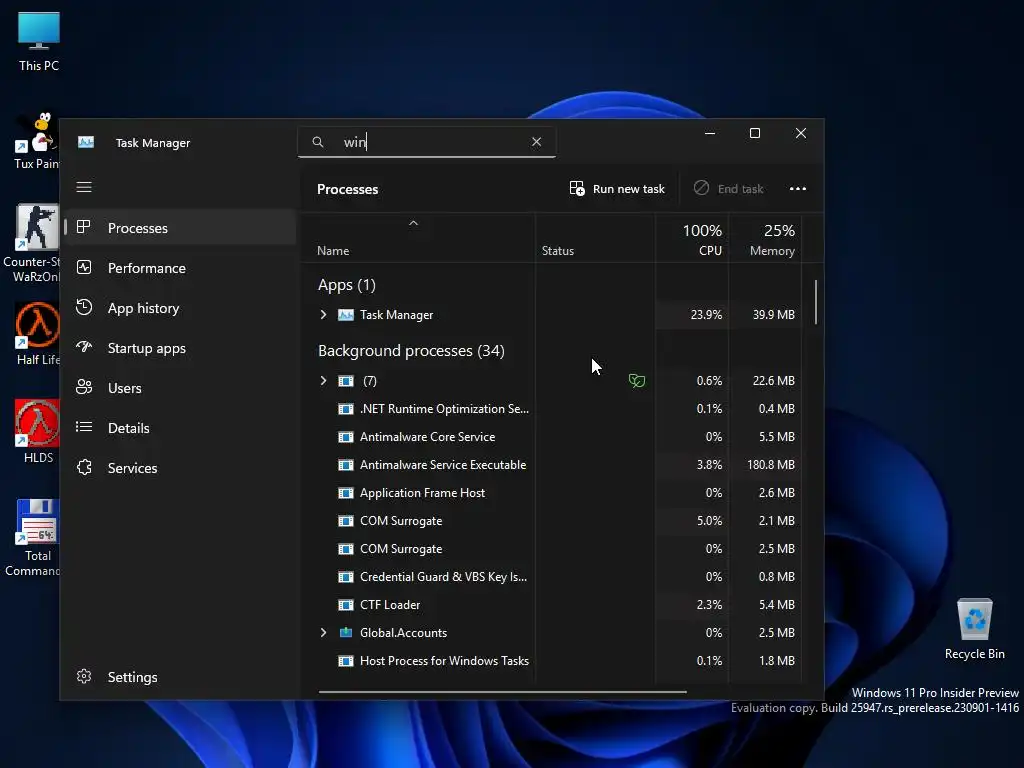Click the Services puzzle gear icon

pos(84,467)
